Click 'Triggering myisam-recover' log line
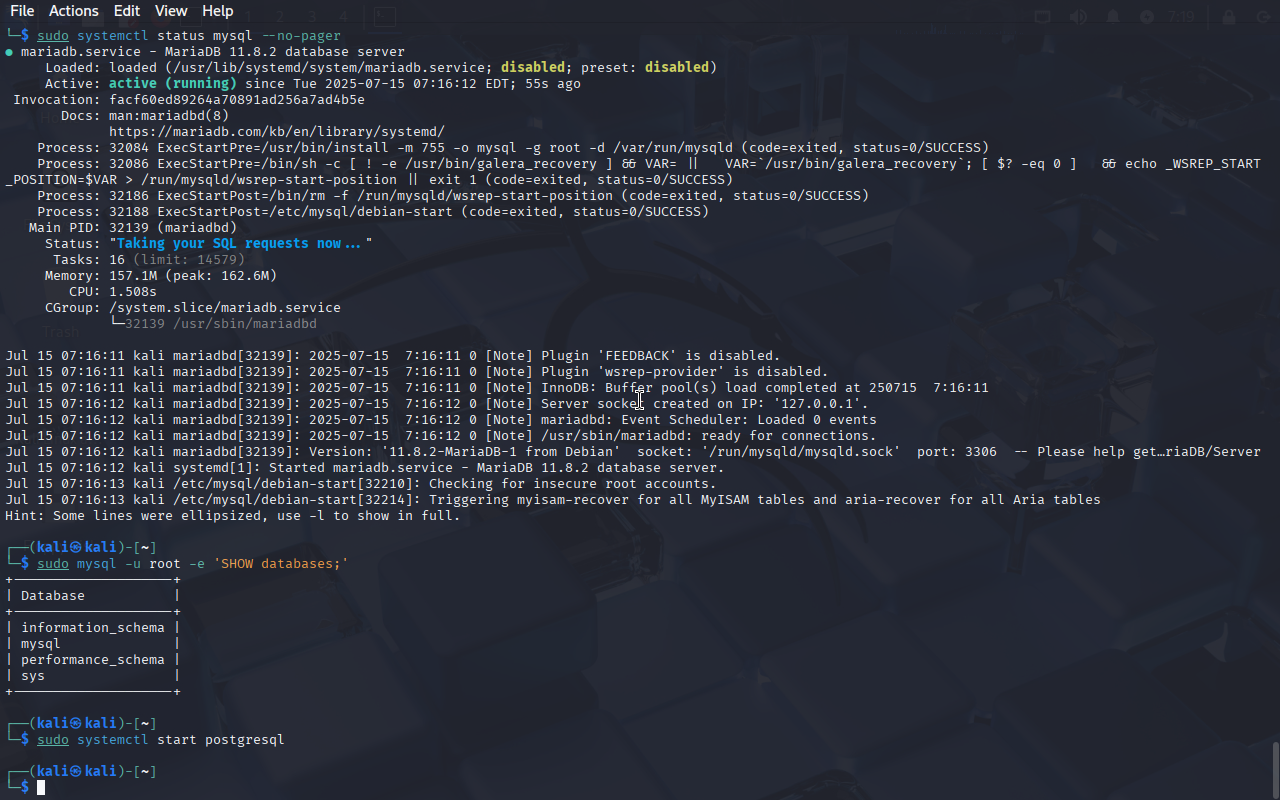The height and width of the screenshot is (800, 1280). tap(553, 500)
